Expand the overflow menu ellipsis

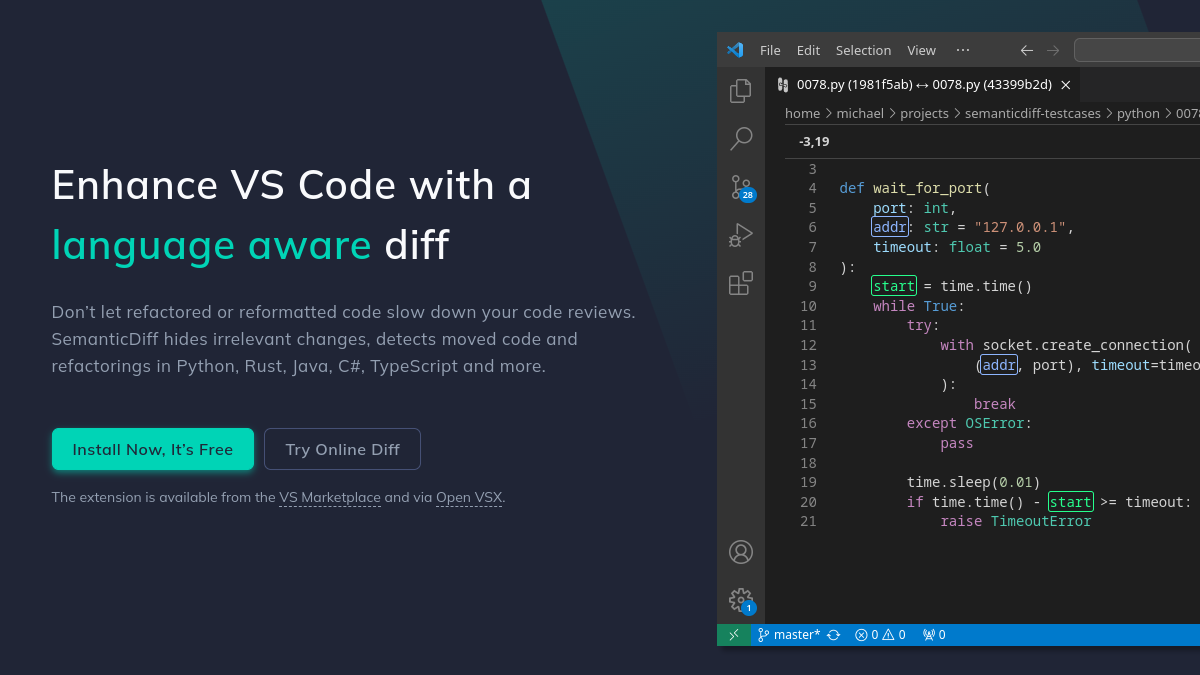[x=963, y=50]
